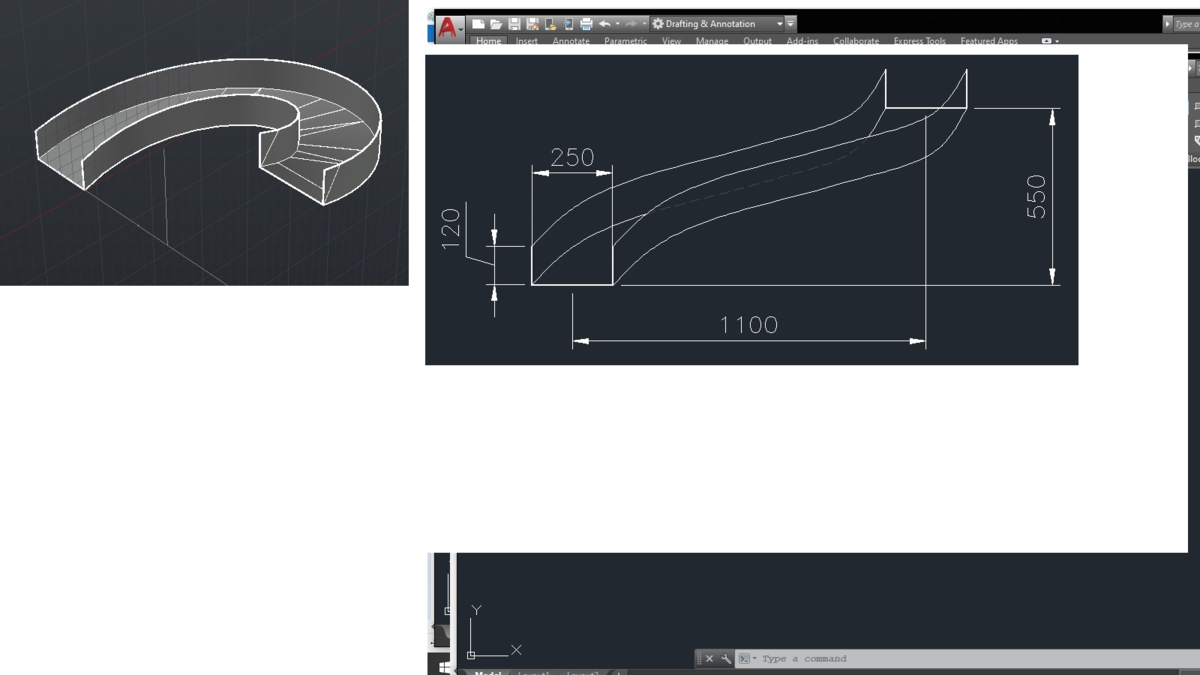
Task: Click the Open file icon
Action: (x=496, y=24)
